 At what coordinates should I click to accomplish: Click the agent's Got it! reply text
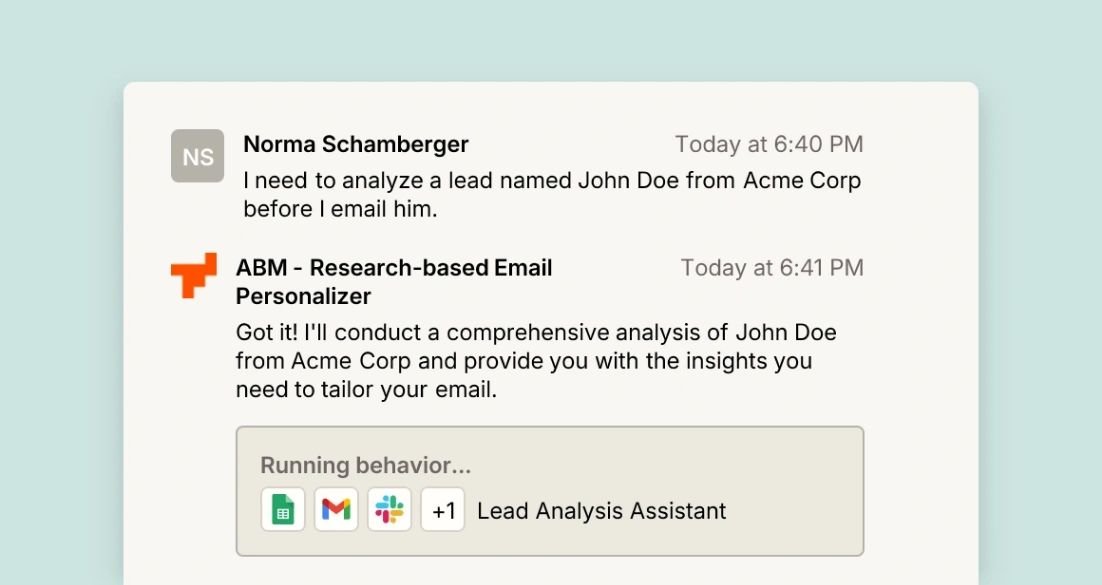pos(535,332)
